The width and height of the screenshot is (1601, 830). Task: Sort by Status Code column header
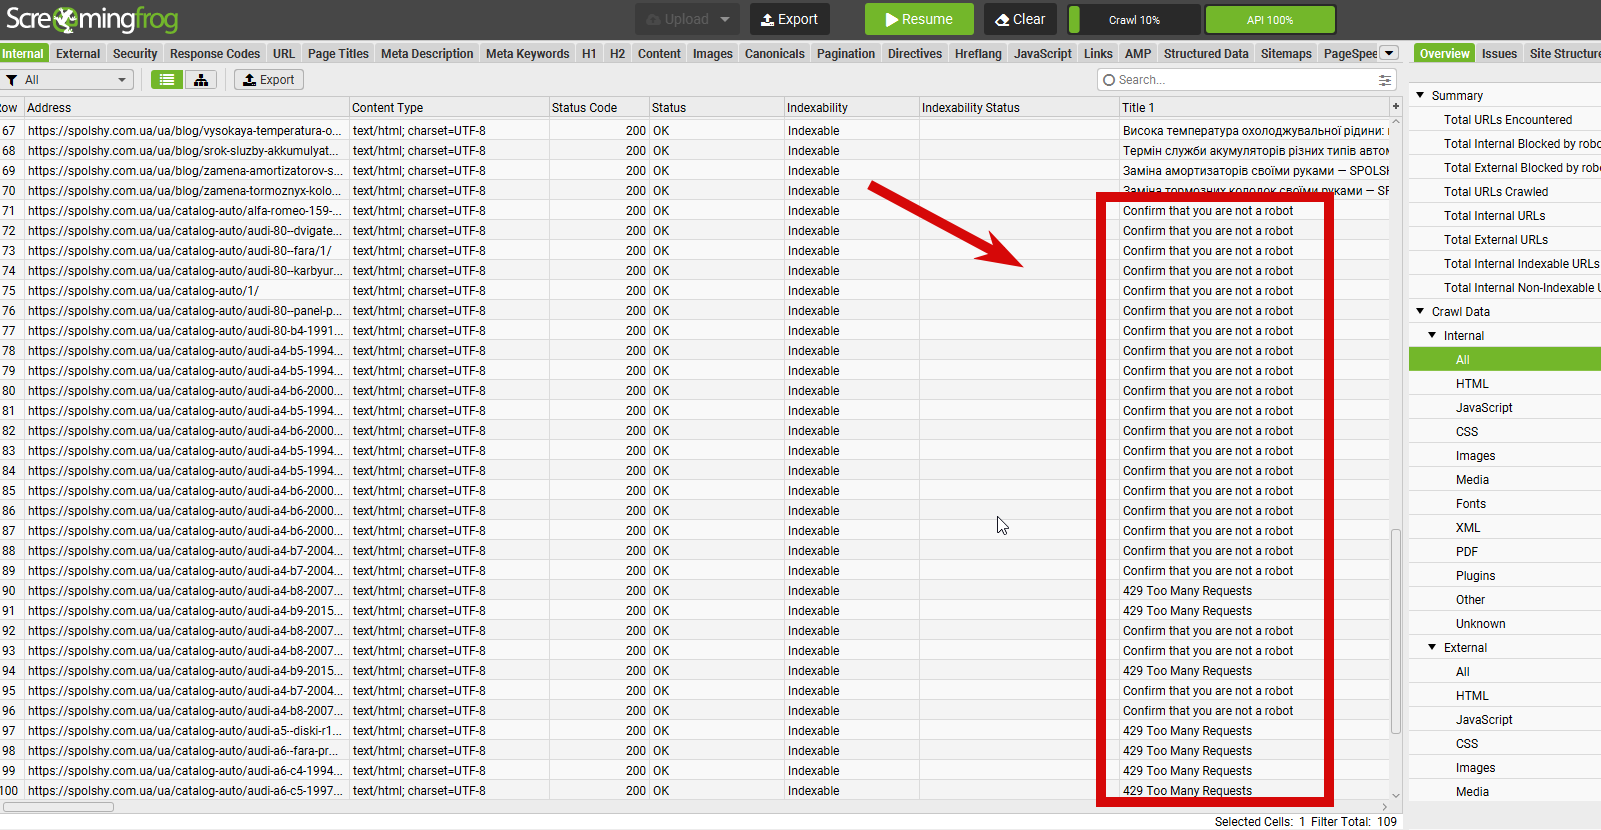pos(598,107)
